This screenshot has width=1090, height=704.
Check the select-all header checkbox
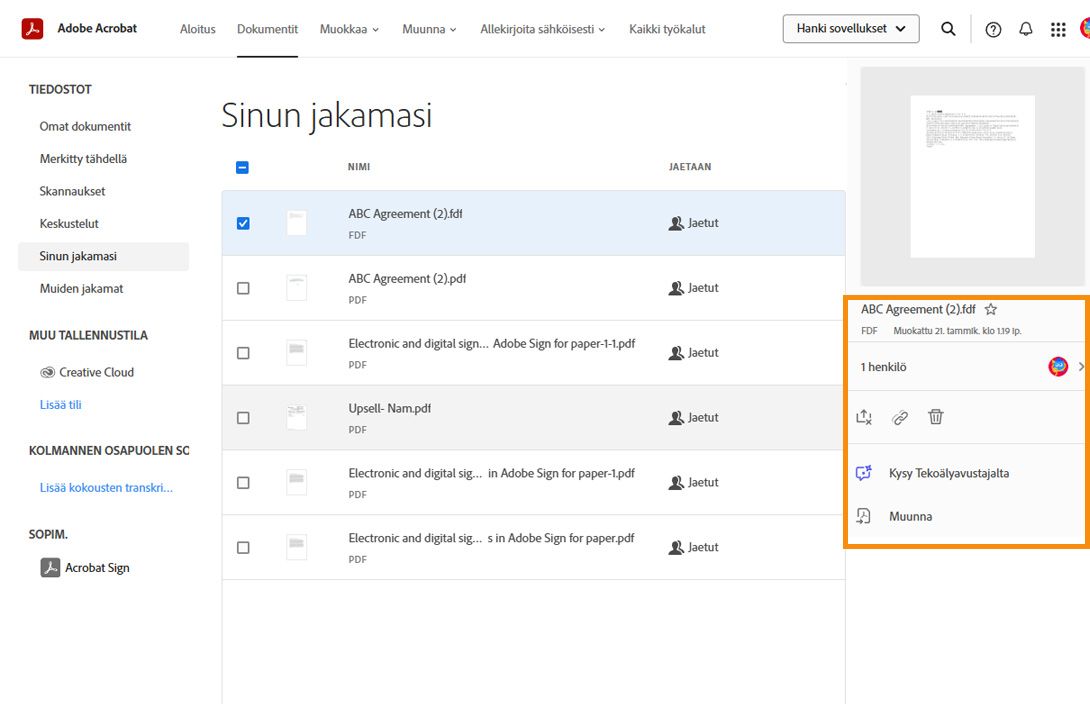242,167
